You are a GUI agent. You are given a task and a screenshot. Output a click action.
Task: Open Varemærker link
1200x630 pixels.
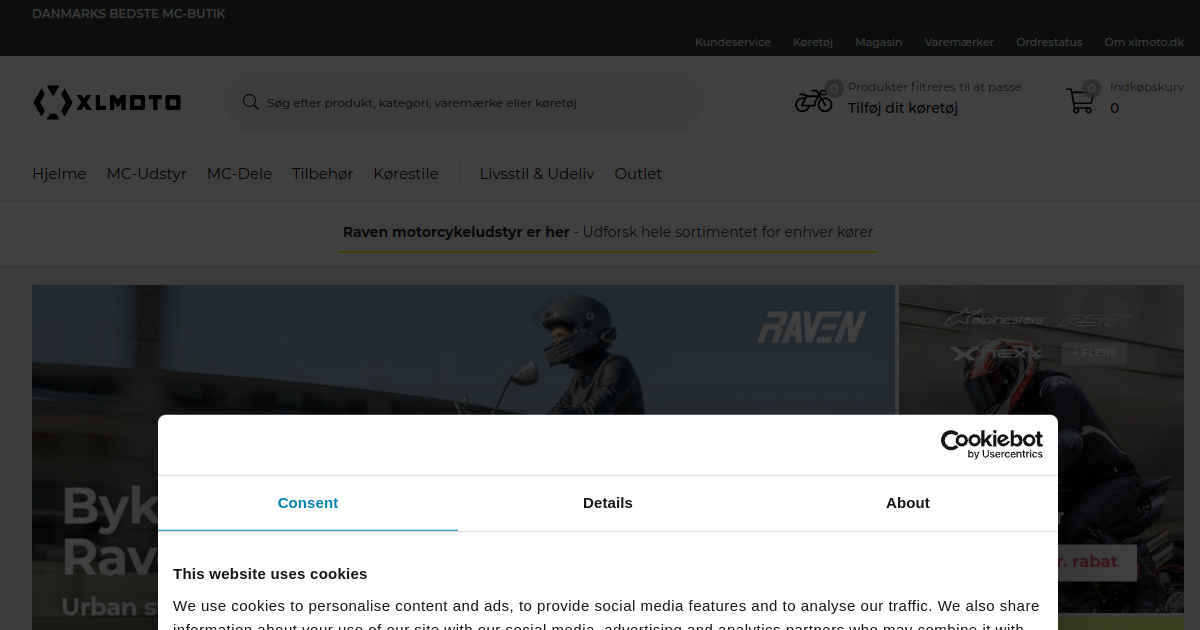pos(959,42)
